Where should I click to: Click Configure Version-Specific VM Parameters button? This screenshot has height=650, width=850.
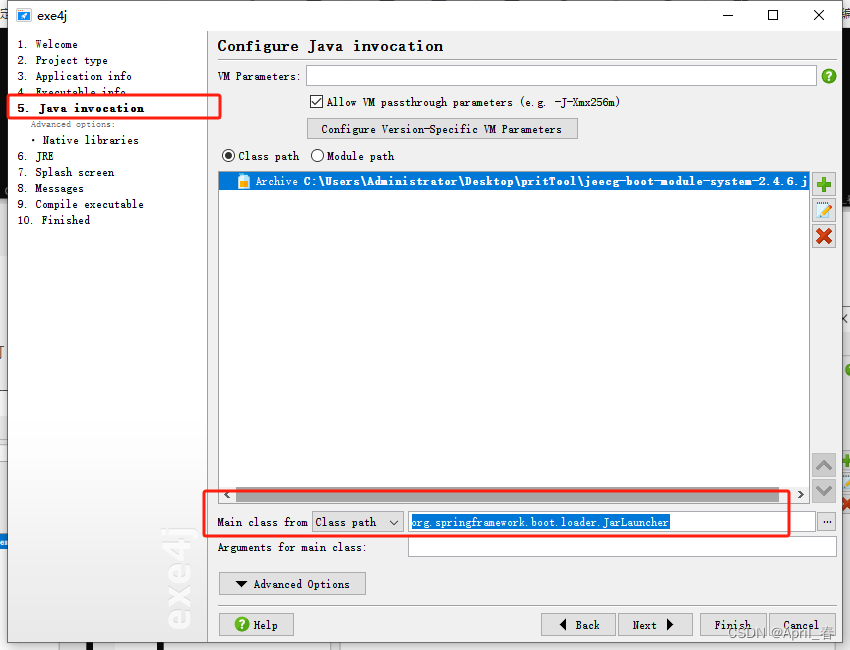(442, 129)
